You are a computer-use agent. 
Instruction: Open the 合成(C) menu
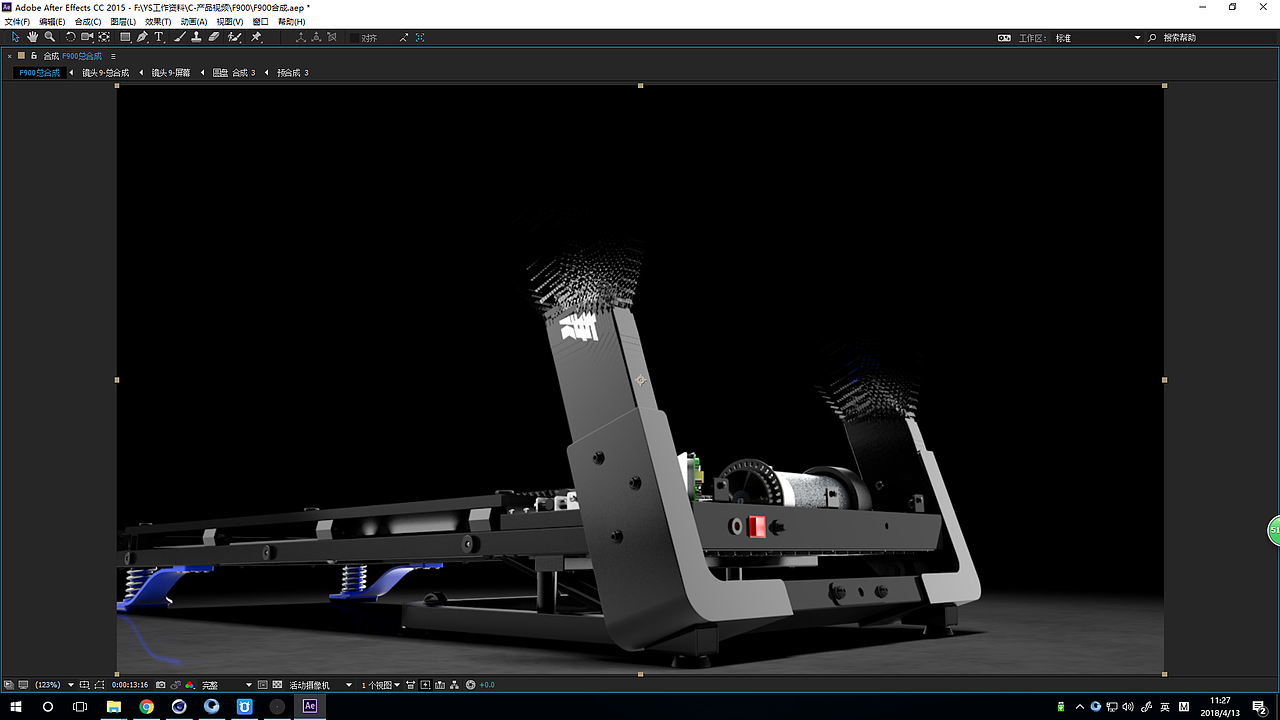click(x=88, y=22)
